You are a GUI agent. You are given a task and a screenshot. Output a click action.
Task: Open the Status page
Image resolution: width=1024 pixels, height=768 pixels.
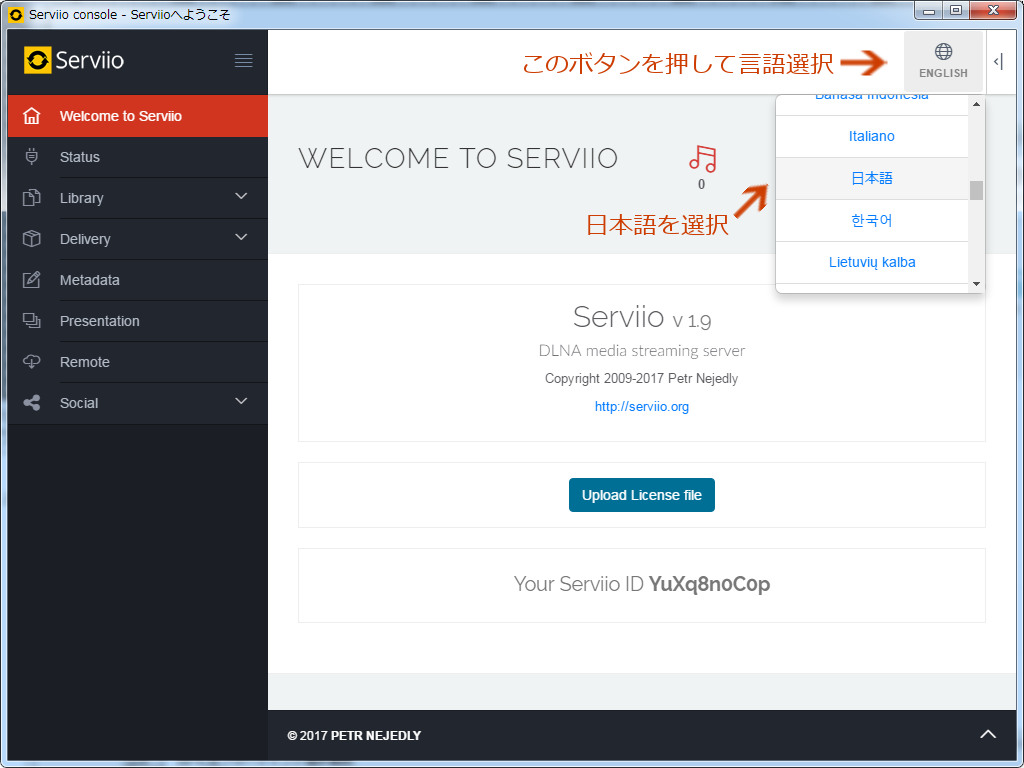point(138,157)
